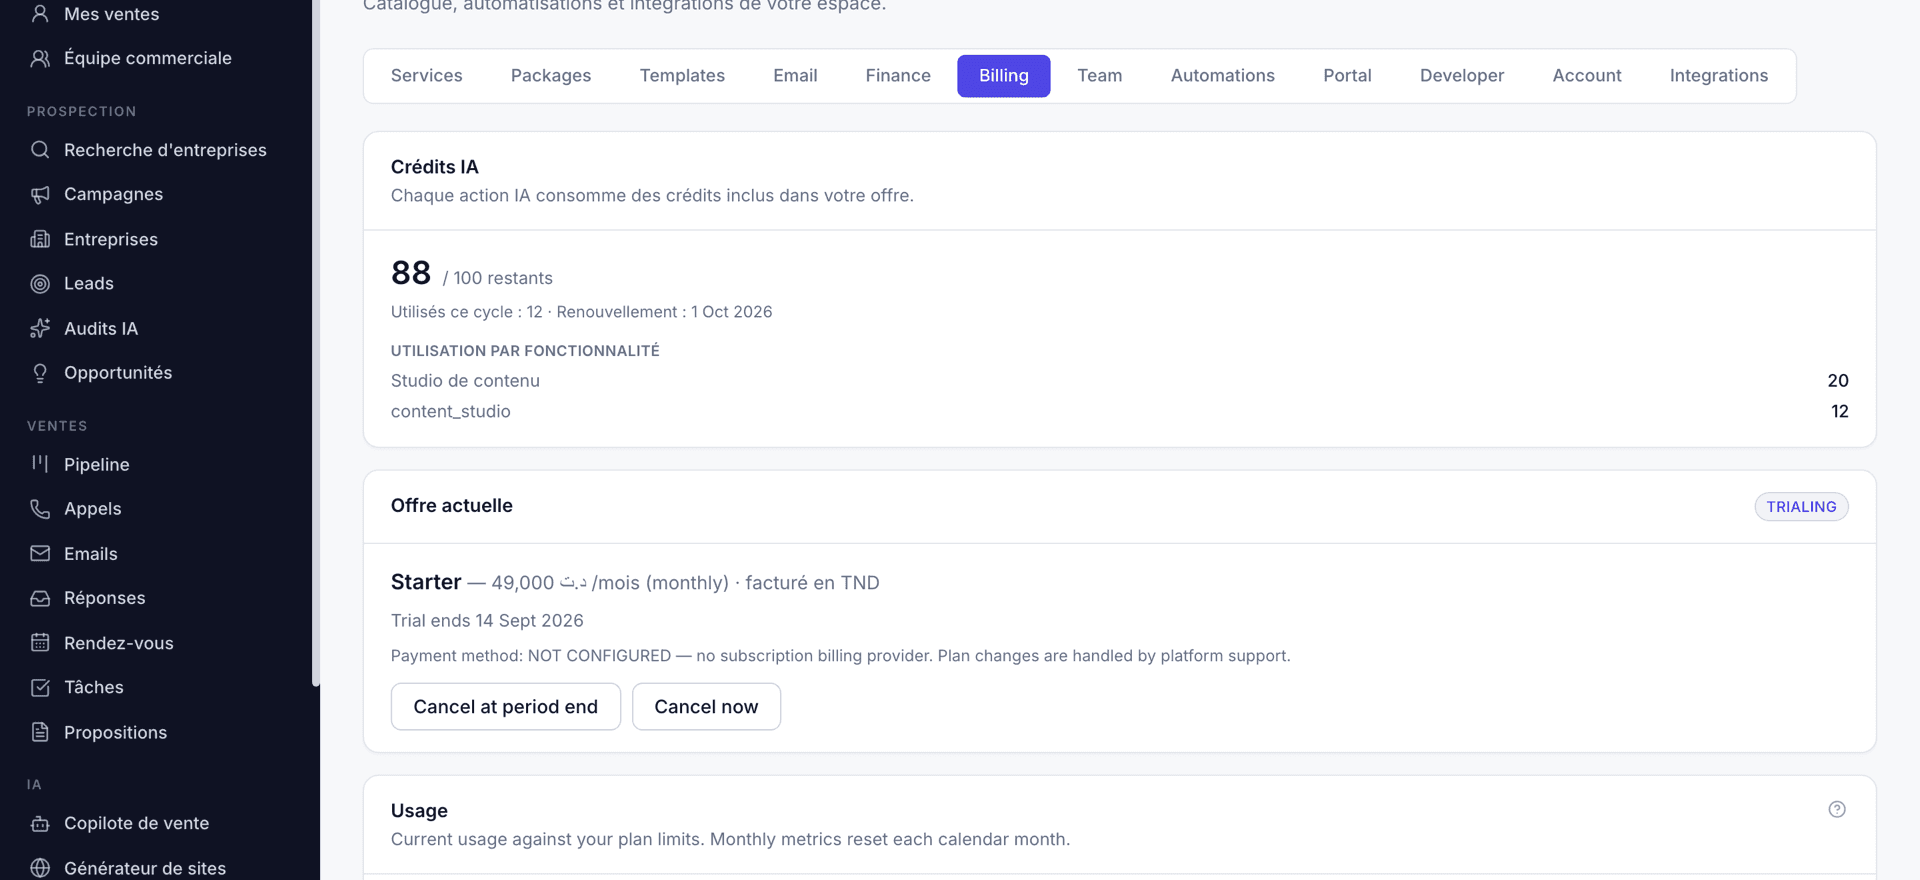Click the Rendez-vous calendar icon
The width and height of the screenshot is (1920, 880).
pos(40,643)
